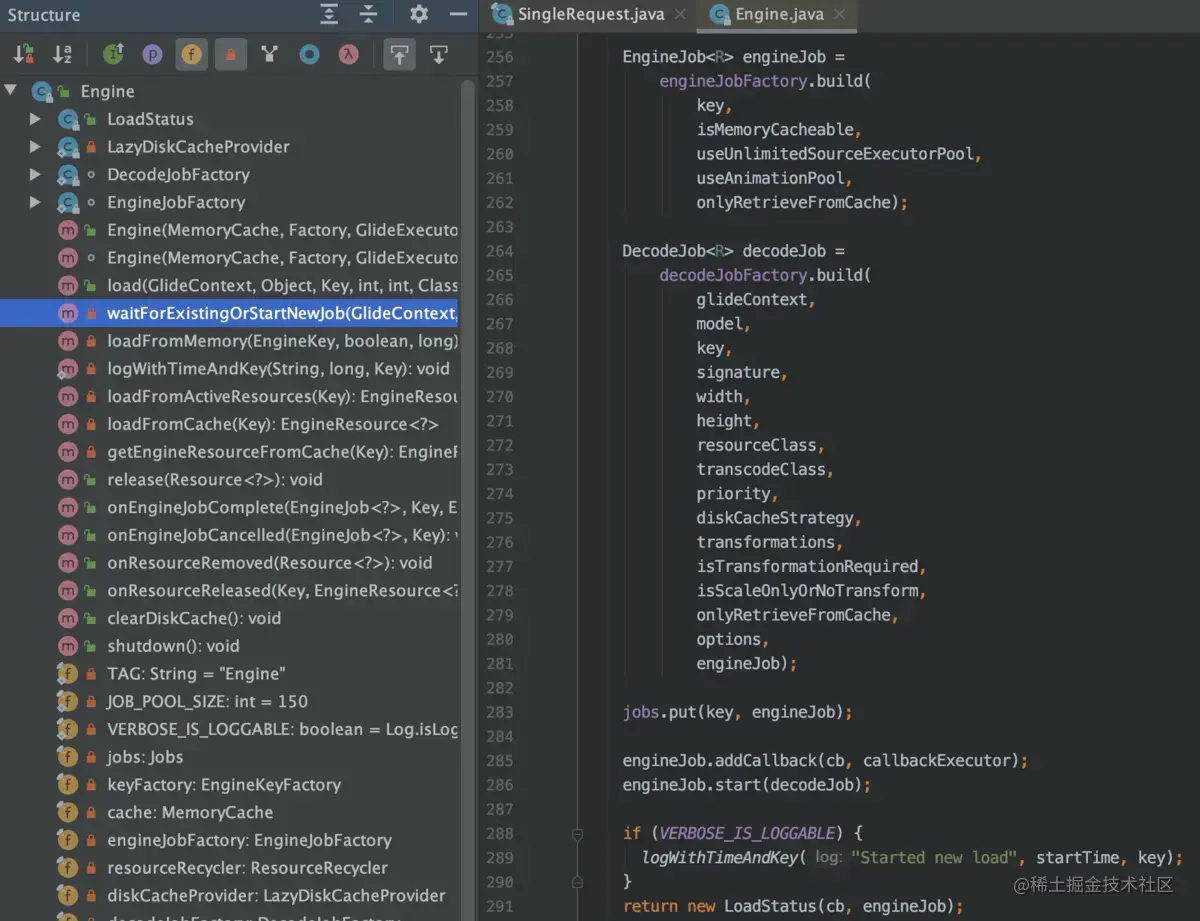Click the Engine.java tab file icon
Viewport: 1200px width, 921px height.
tap(718, 14)
